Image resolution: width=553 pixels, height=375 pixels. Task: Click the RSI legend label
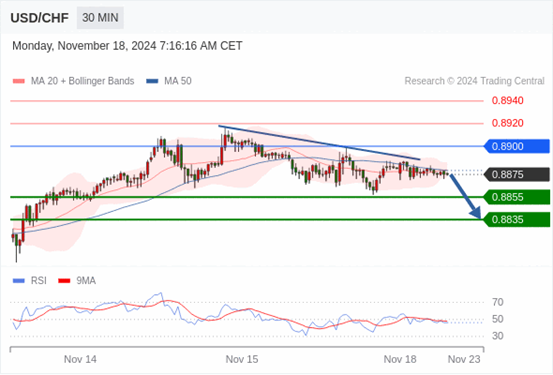point(38,281)
